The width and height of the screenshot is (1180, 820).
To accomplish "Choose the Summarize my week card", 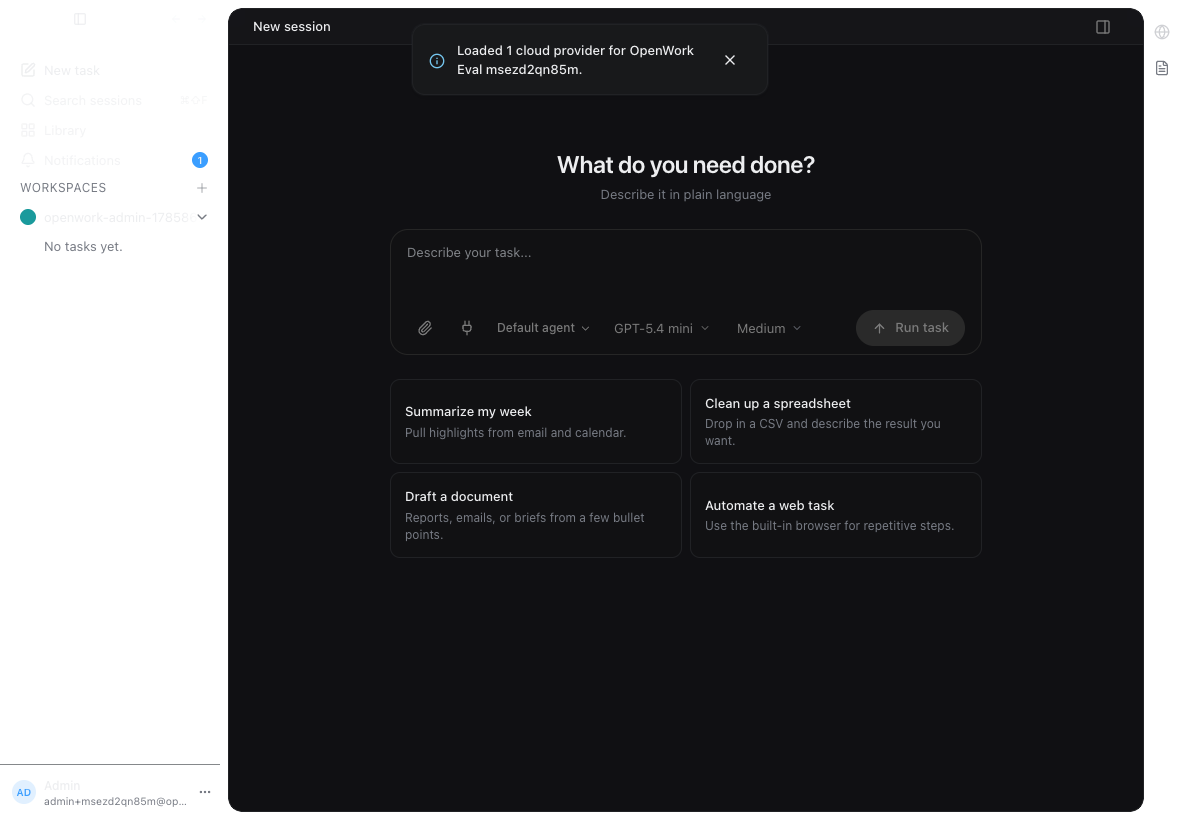I will 536,421.
